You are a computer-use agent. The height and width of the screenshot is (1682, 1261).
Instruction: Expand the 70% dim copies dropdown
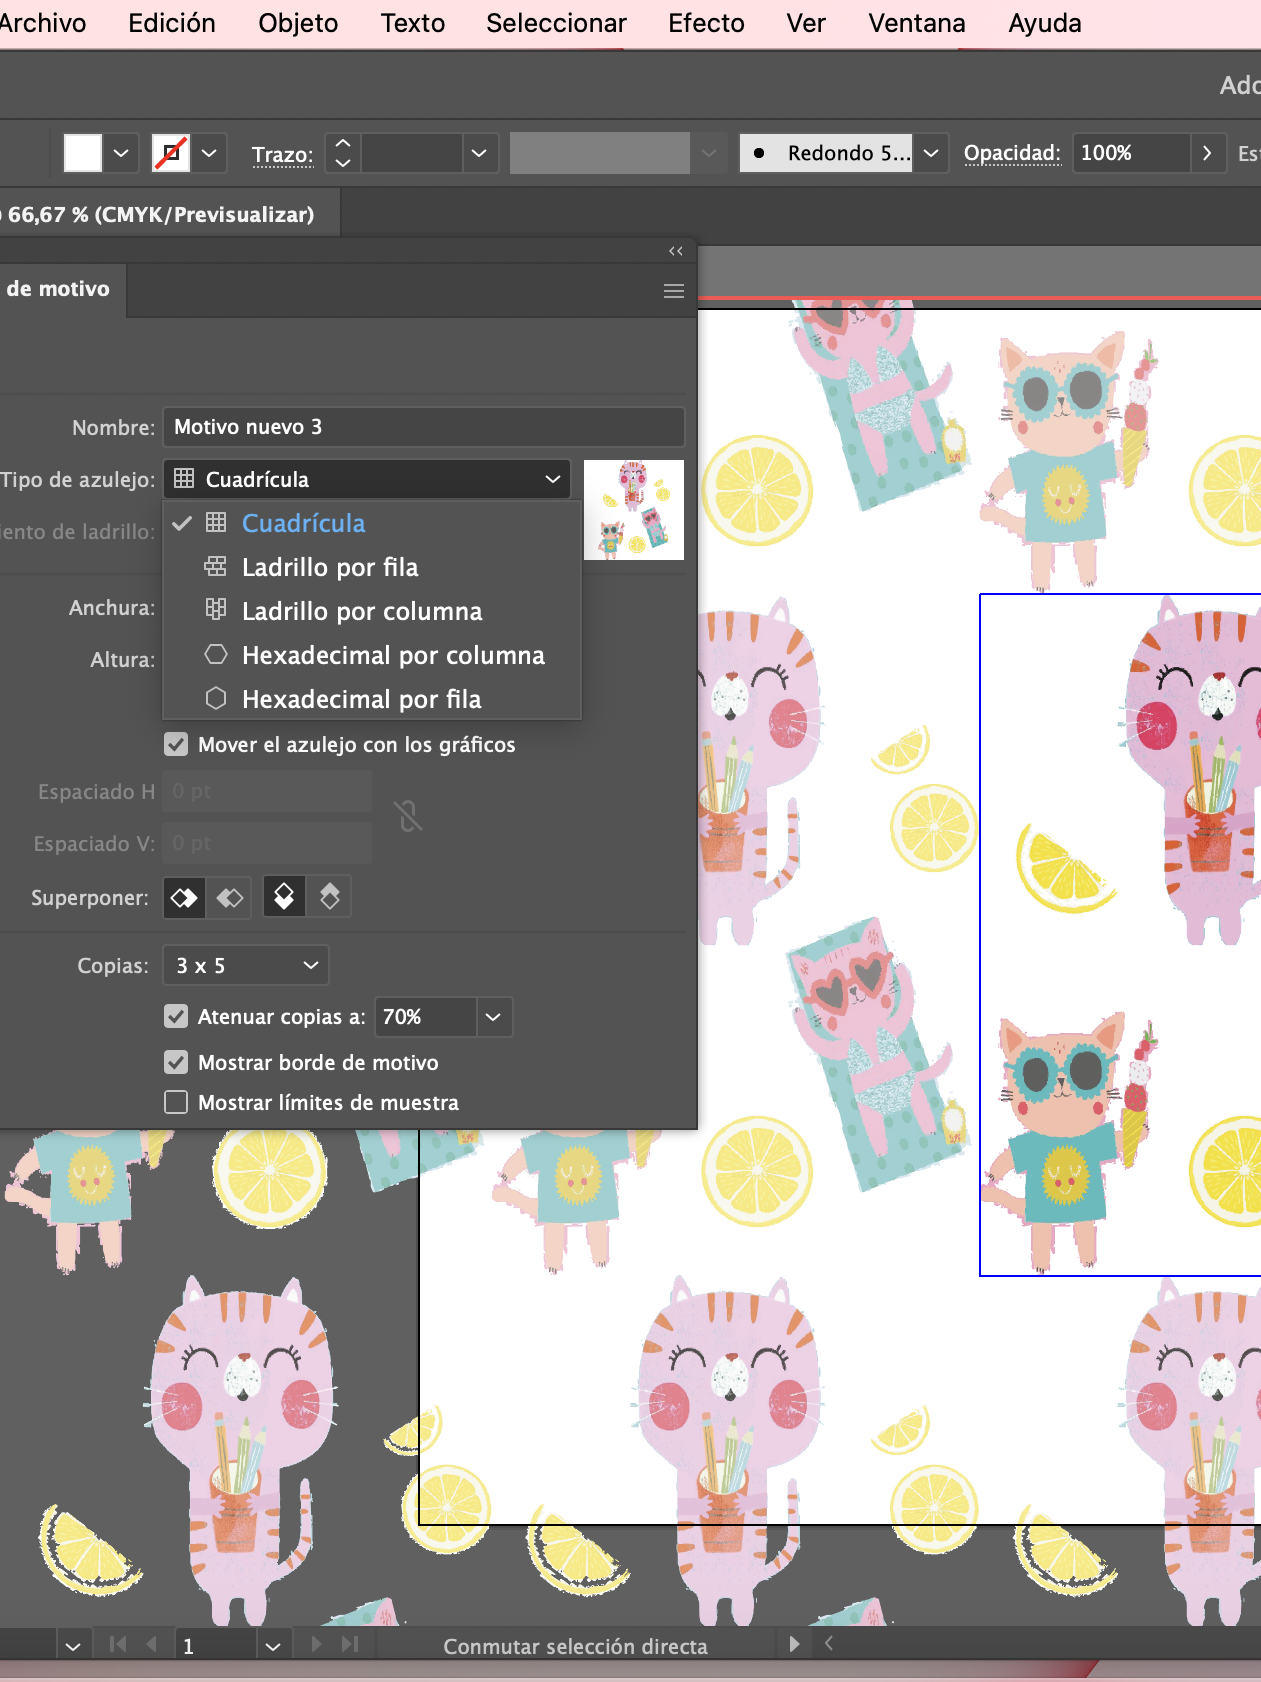tap(493, 1017)
